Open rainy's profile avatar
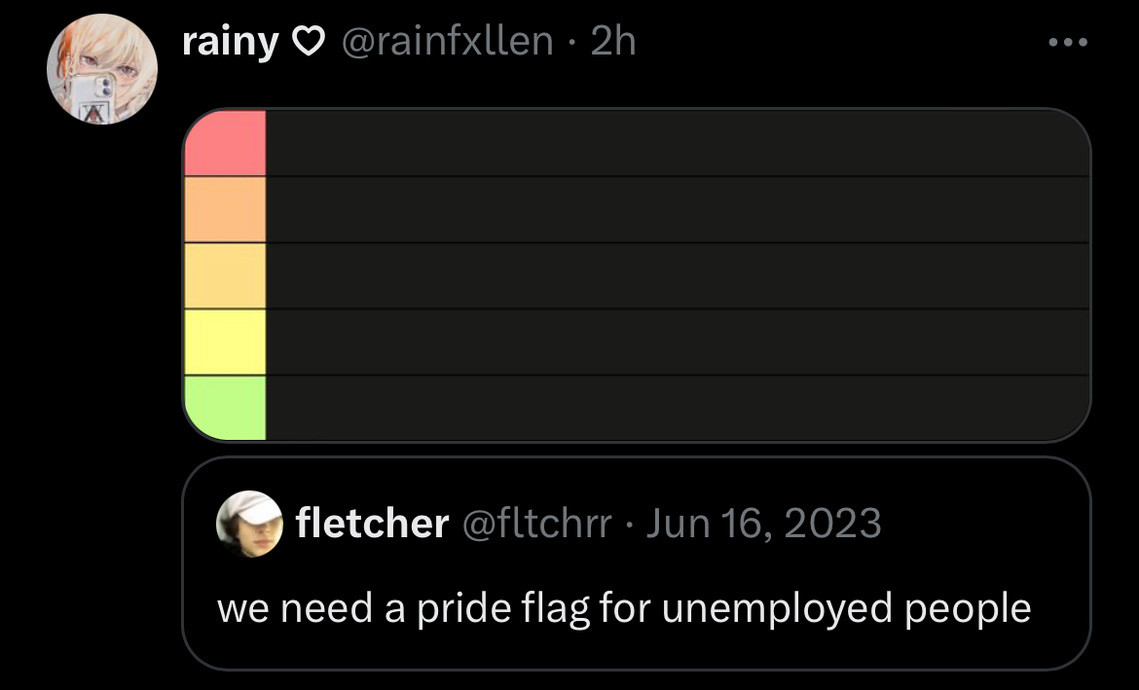The image size is (1139, 690). (102, 69)
